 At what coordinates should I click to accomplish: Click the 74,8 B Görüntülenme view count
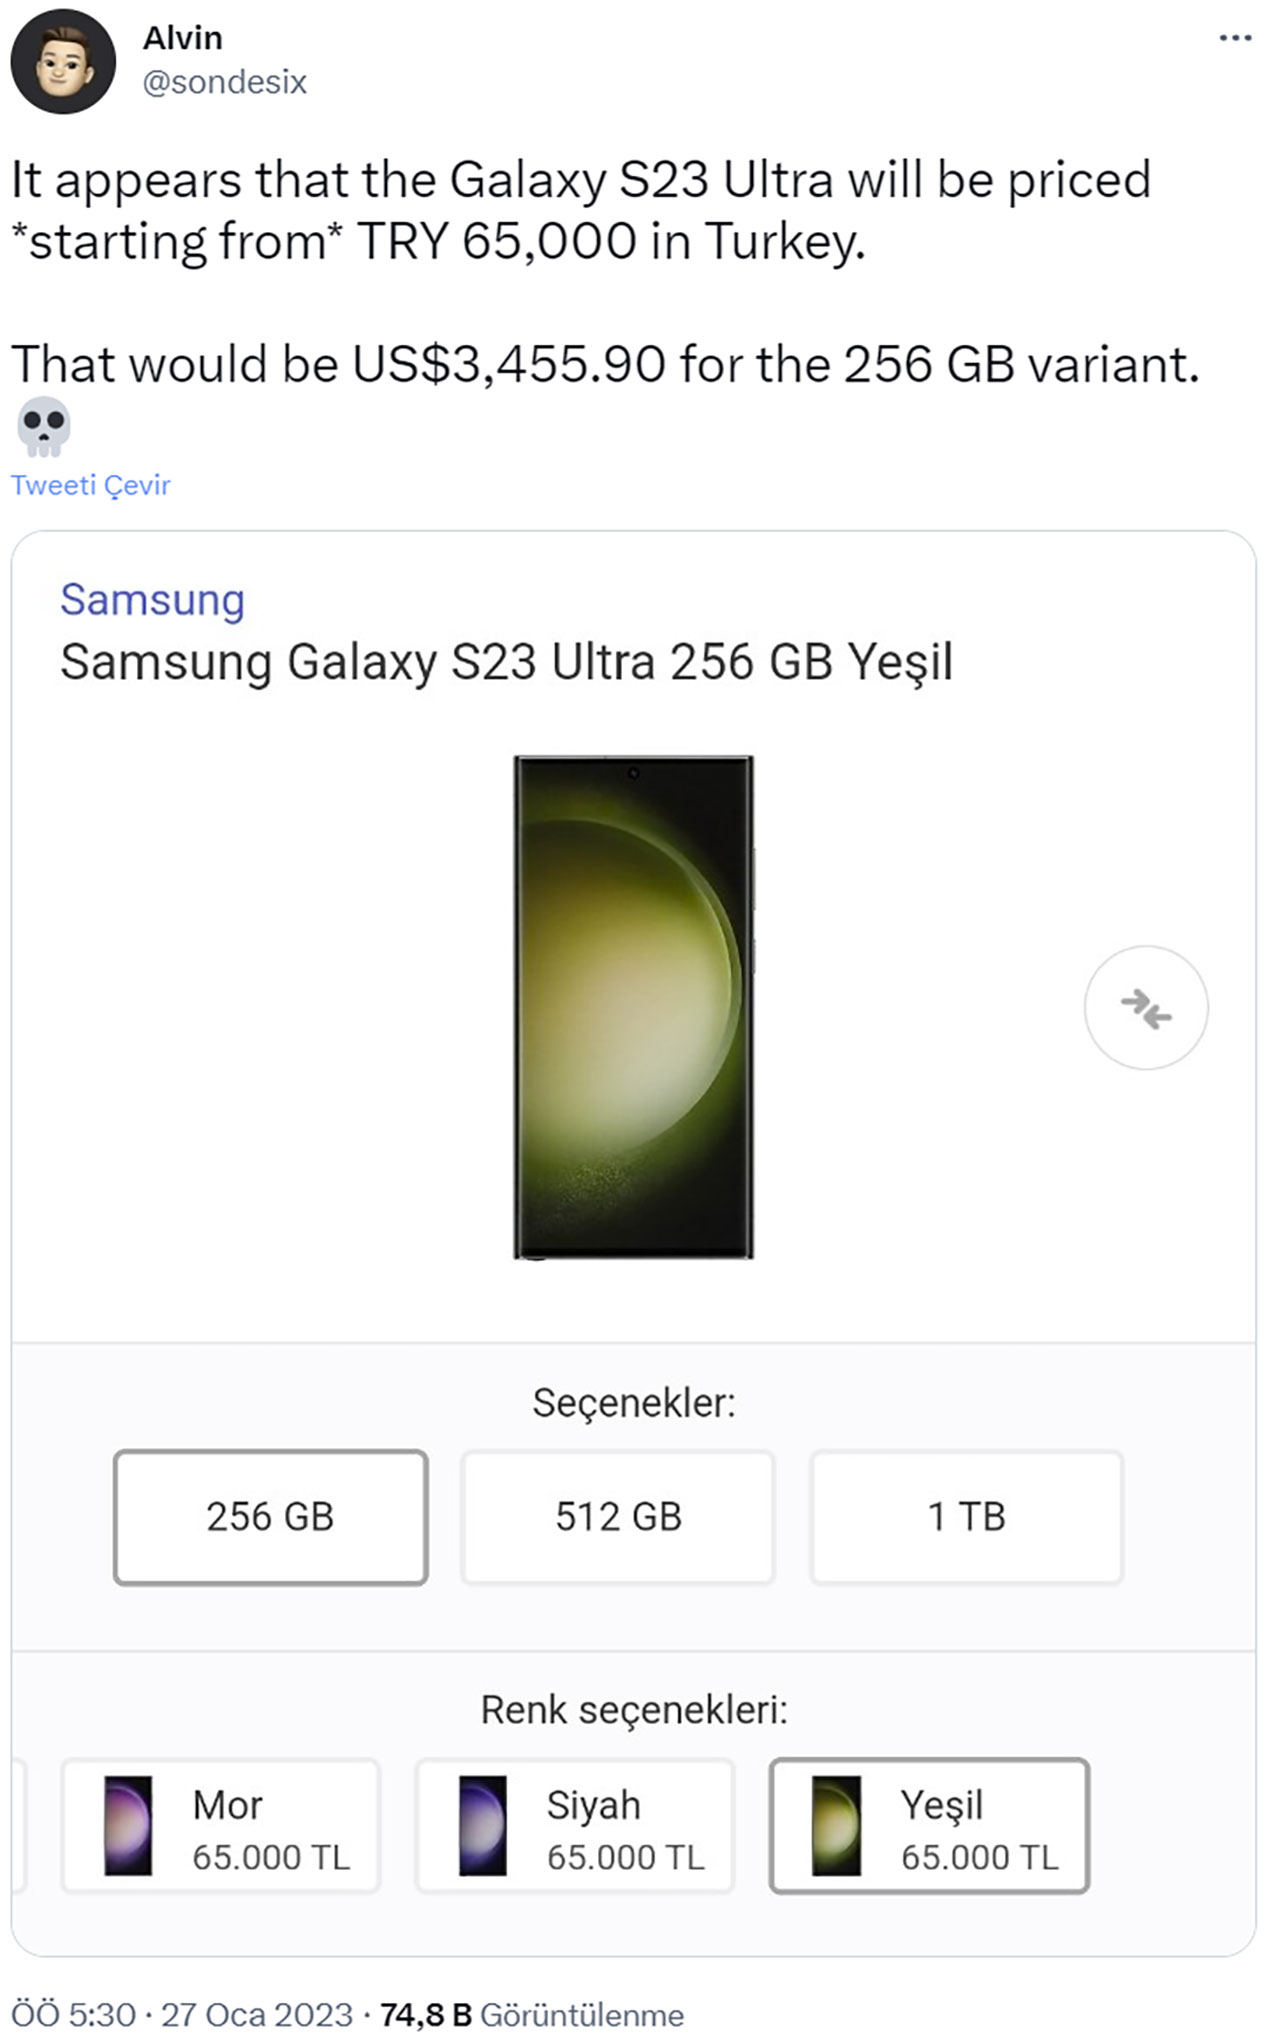pyautogui.click(x=532, y=2015)
